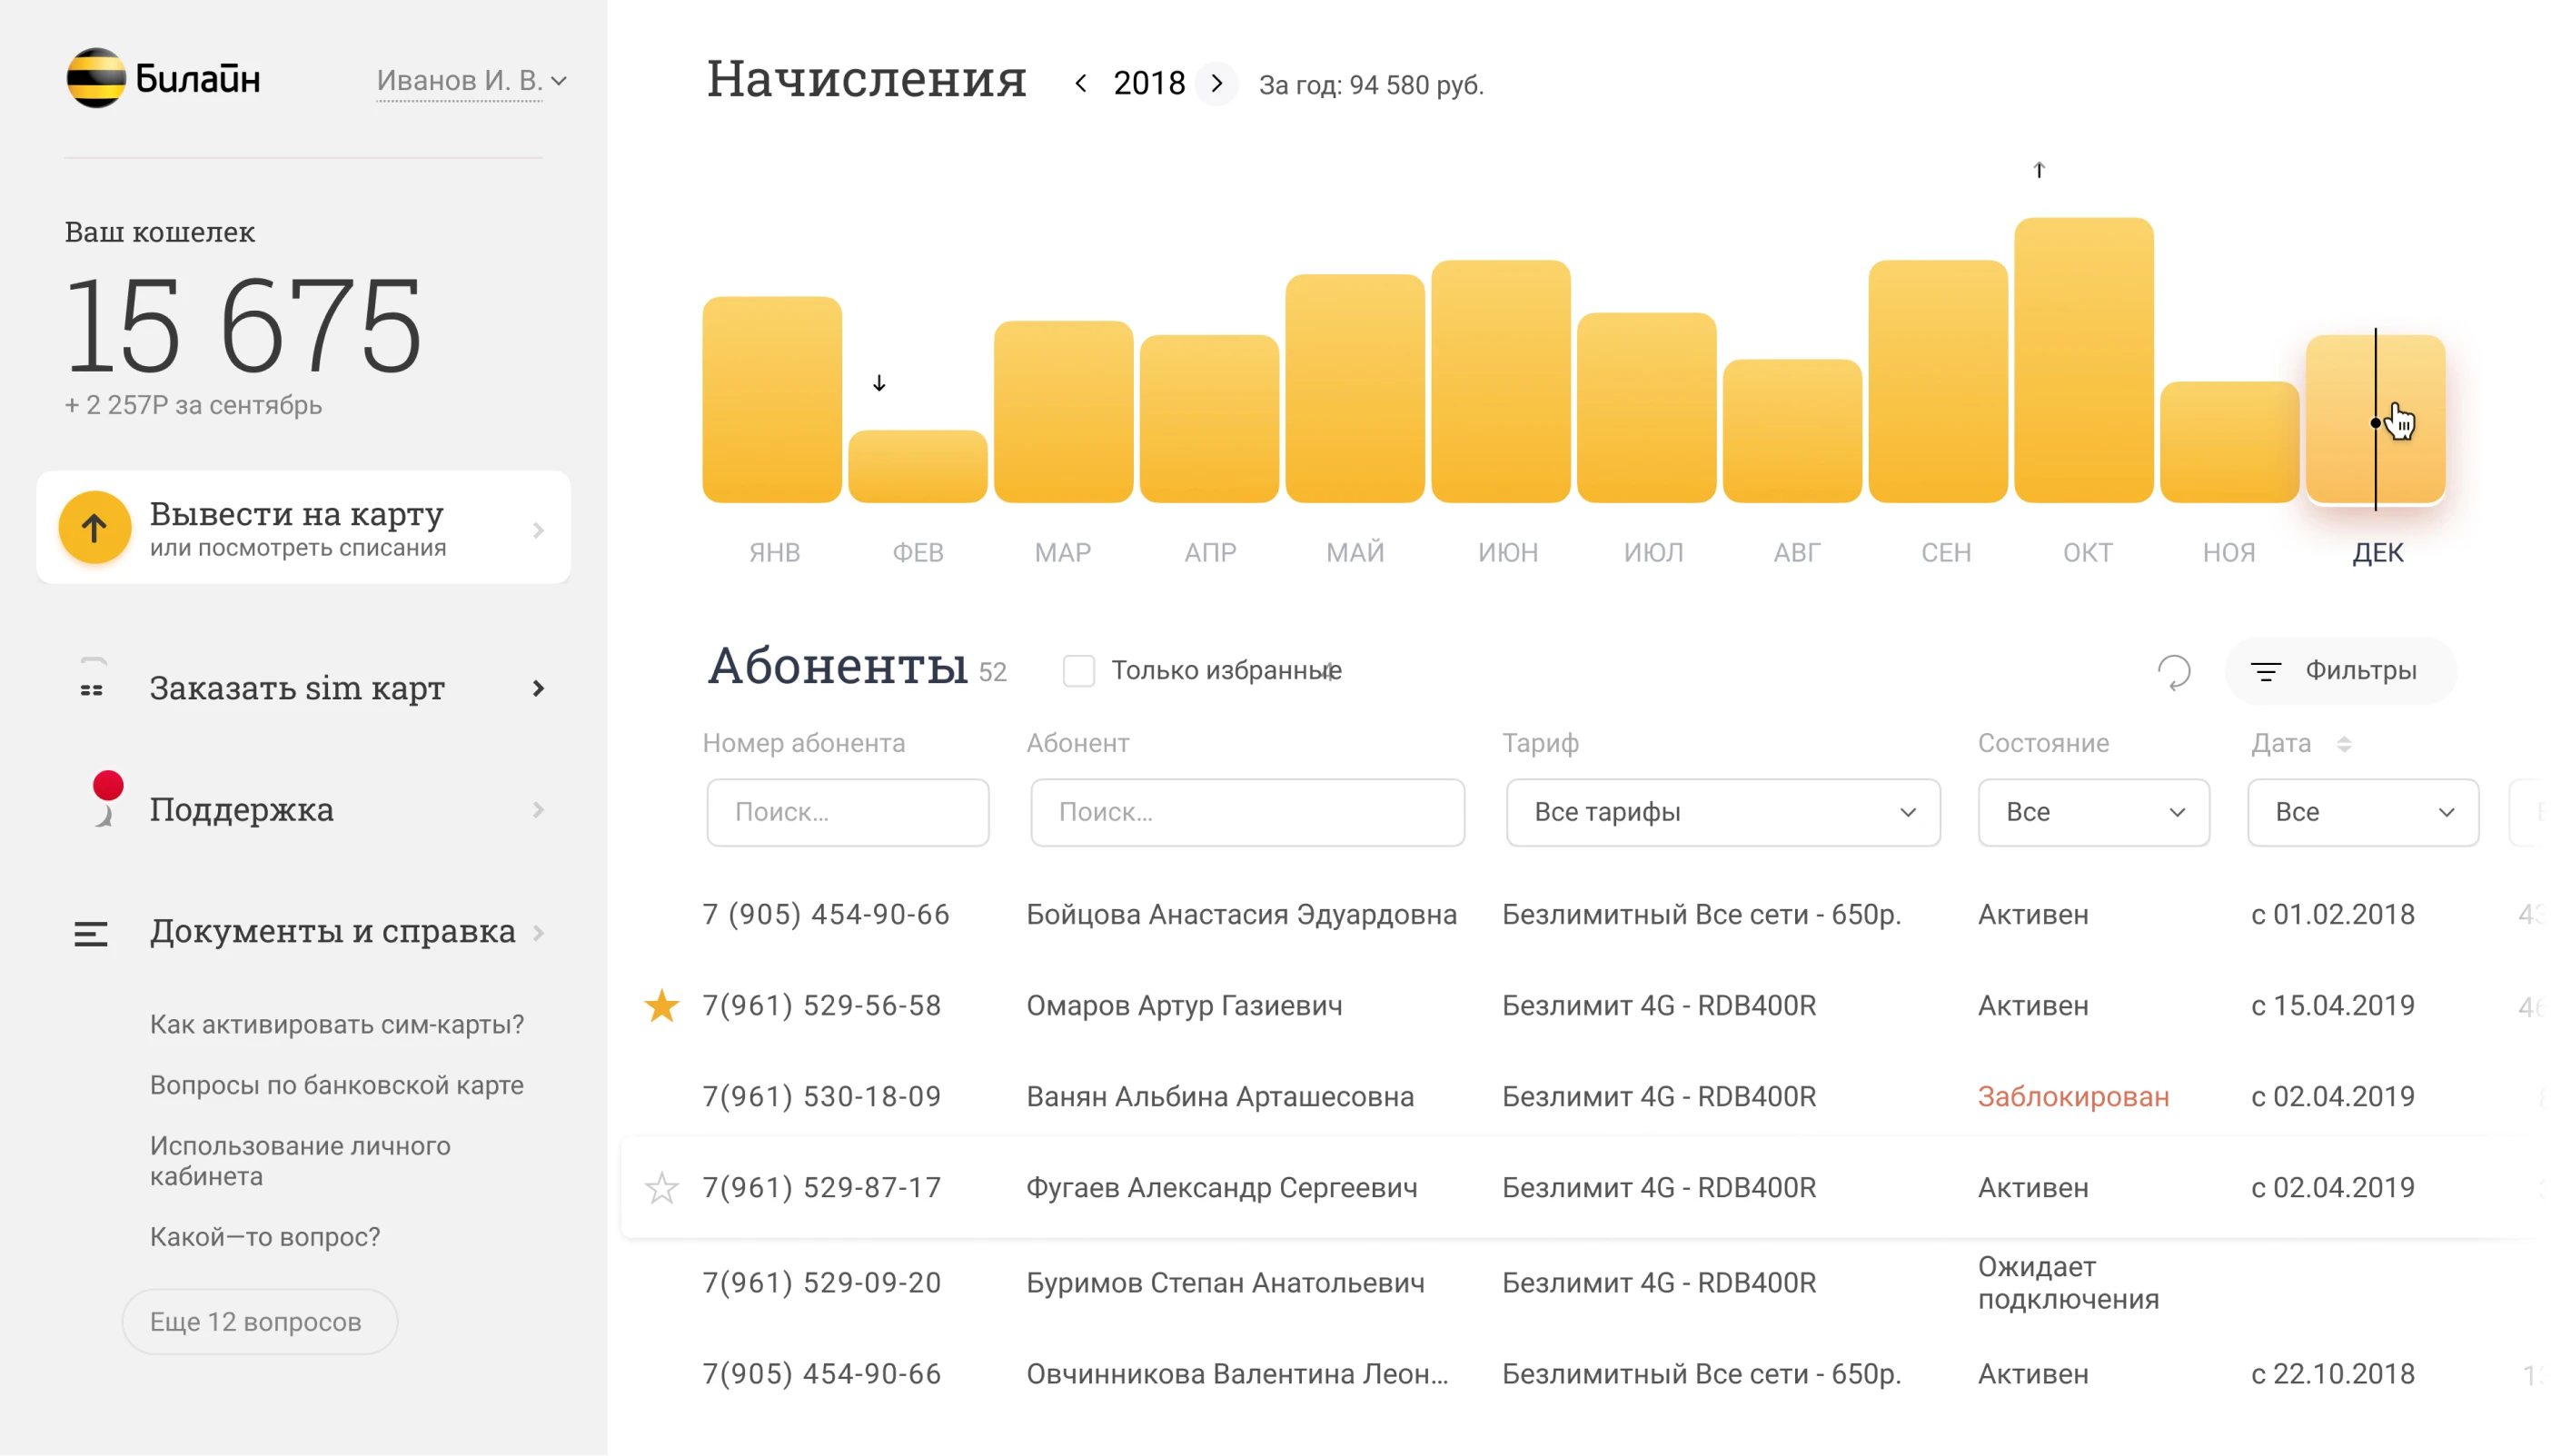Expand Вывести на карту chevron
This screenshot has height=1456, width=2551.
click(x=538, y=530)
